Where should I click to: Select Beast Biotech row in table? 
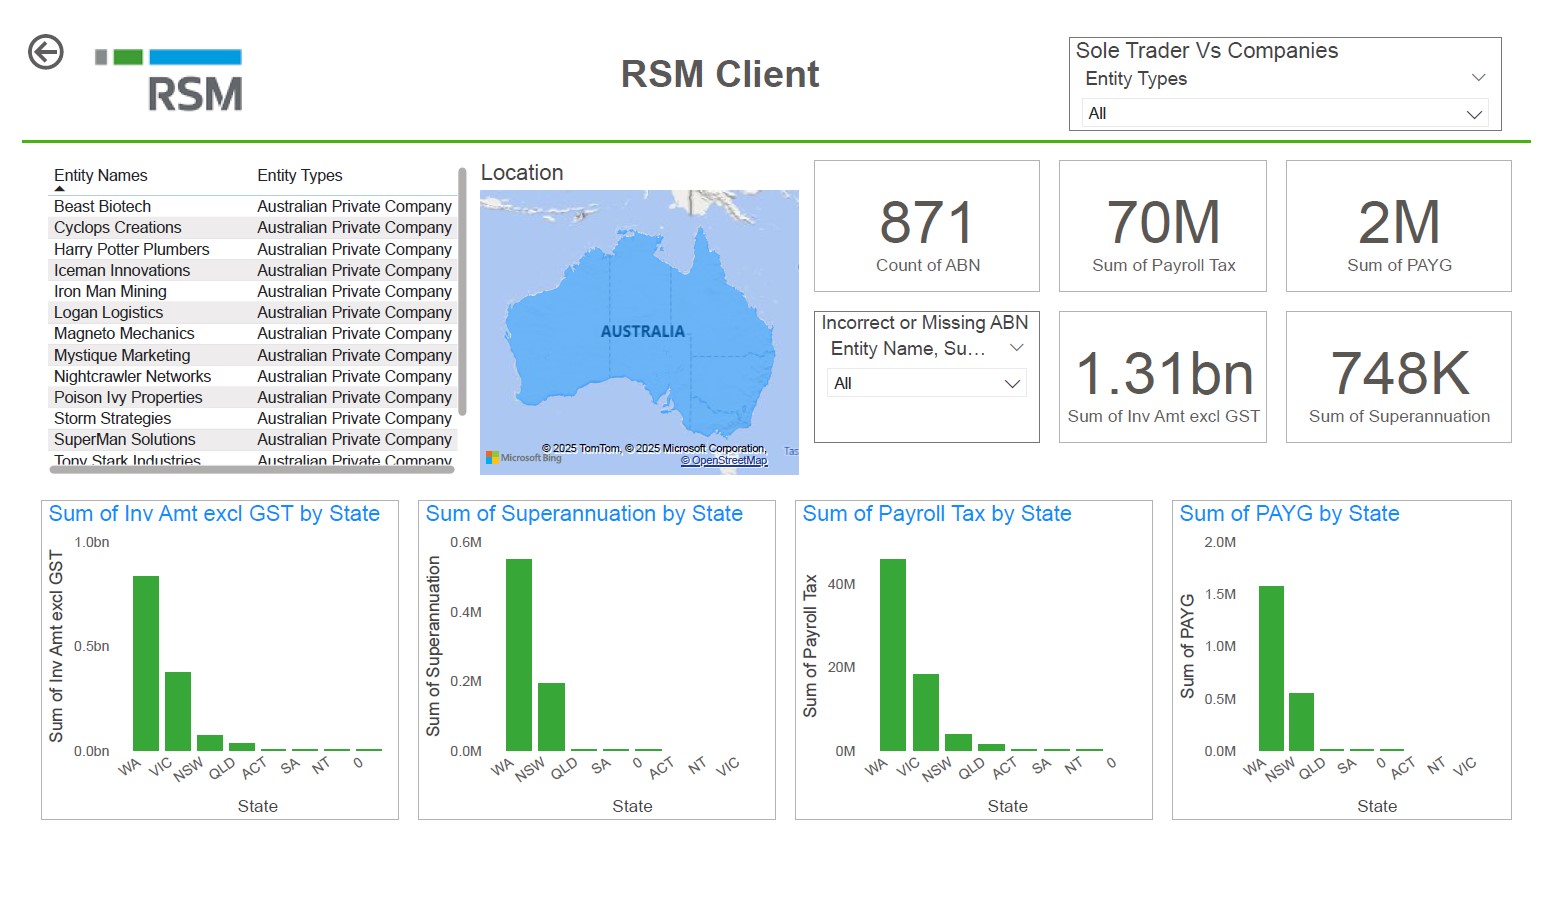(103, 207)
